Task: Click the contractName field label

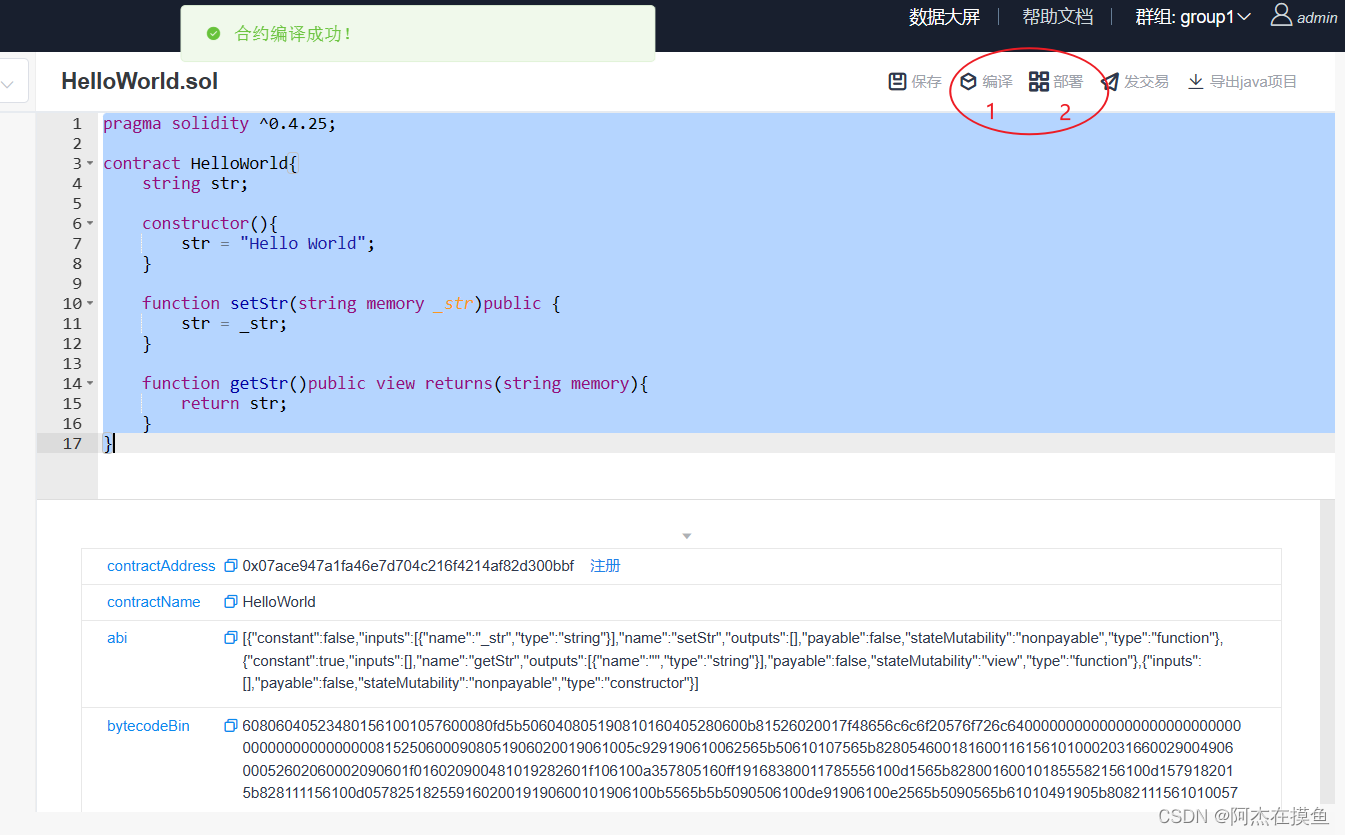Action: 154,602
